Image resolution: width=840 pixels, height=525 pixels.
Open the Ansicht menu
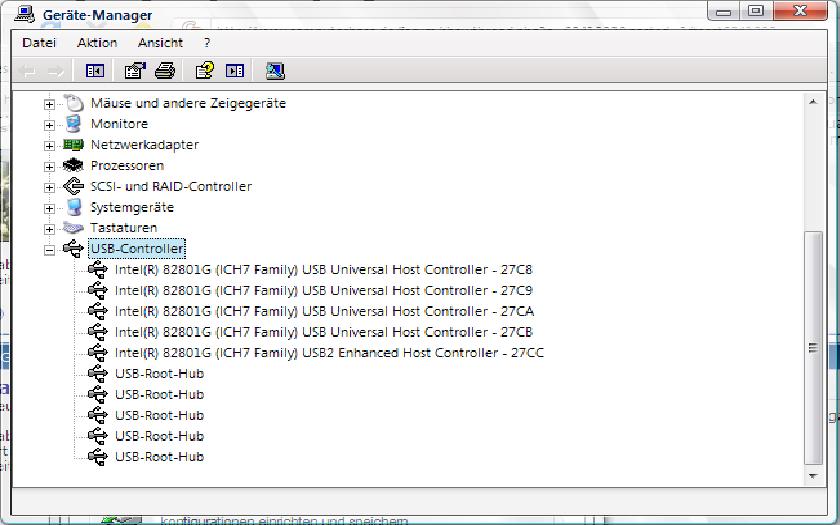[x=160, y=42]
